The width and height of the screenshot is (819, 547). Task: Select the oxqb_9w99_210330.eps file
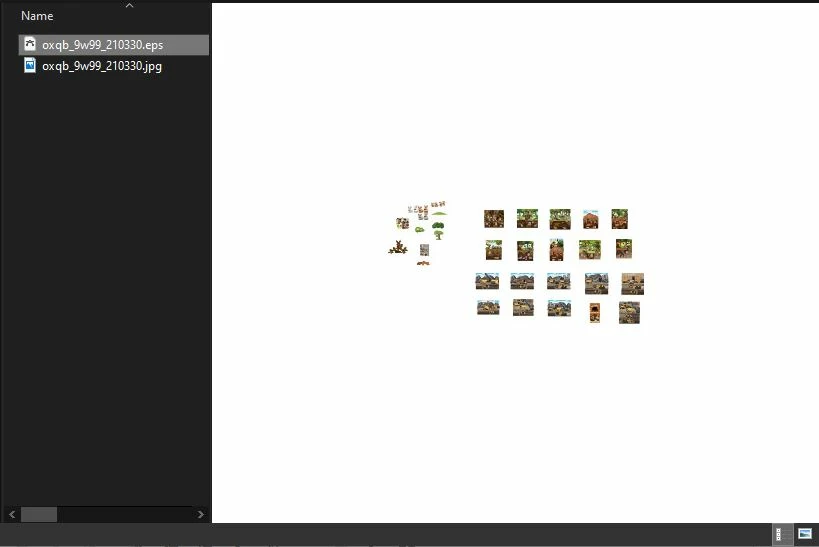pos(113,45)
